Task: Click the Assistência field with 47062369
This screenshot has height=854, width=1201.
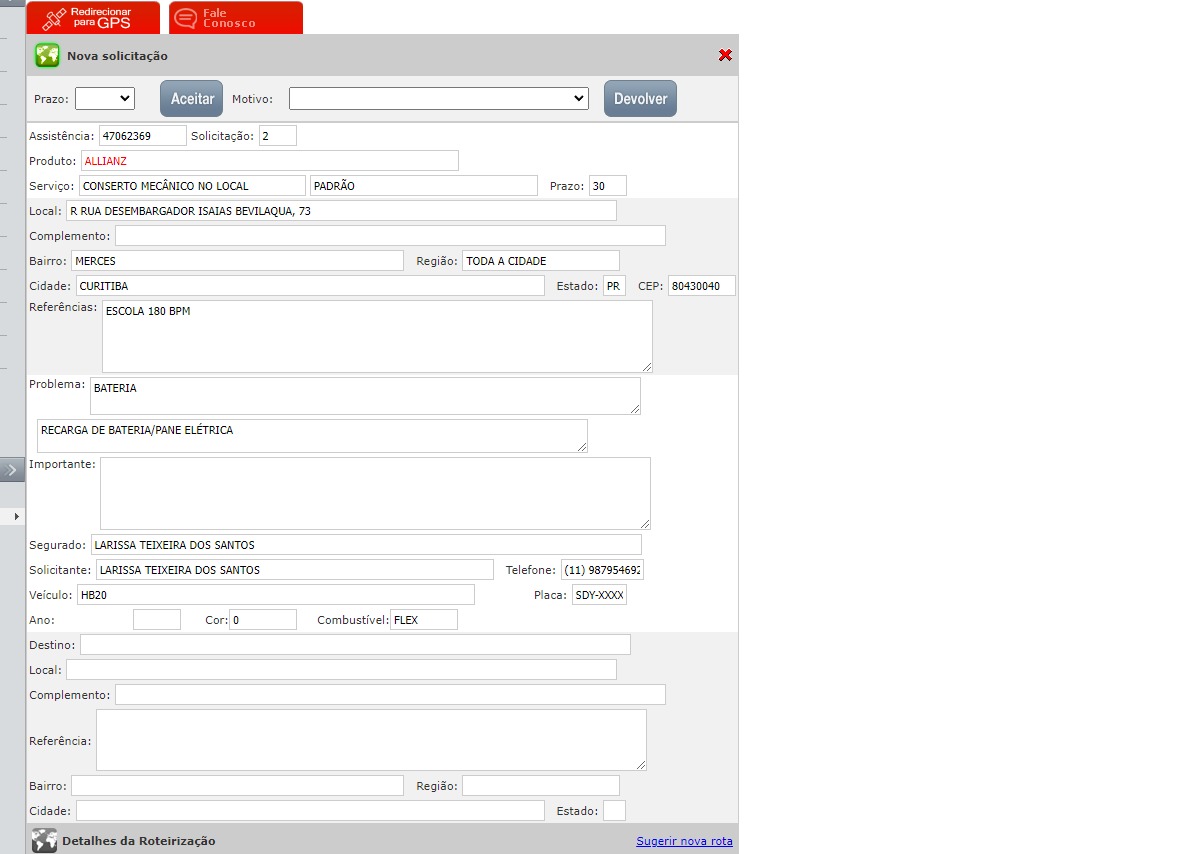Action: pyautogui.click(x=143, y=135)
